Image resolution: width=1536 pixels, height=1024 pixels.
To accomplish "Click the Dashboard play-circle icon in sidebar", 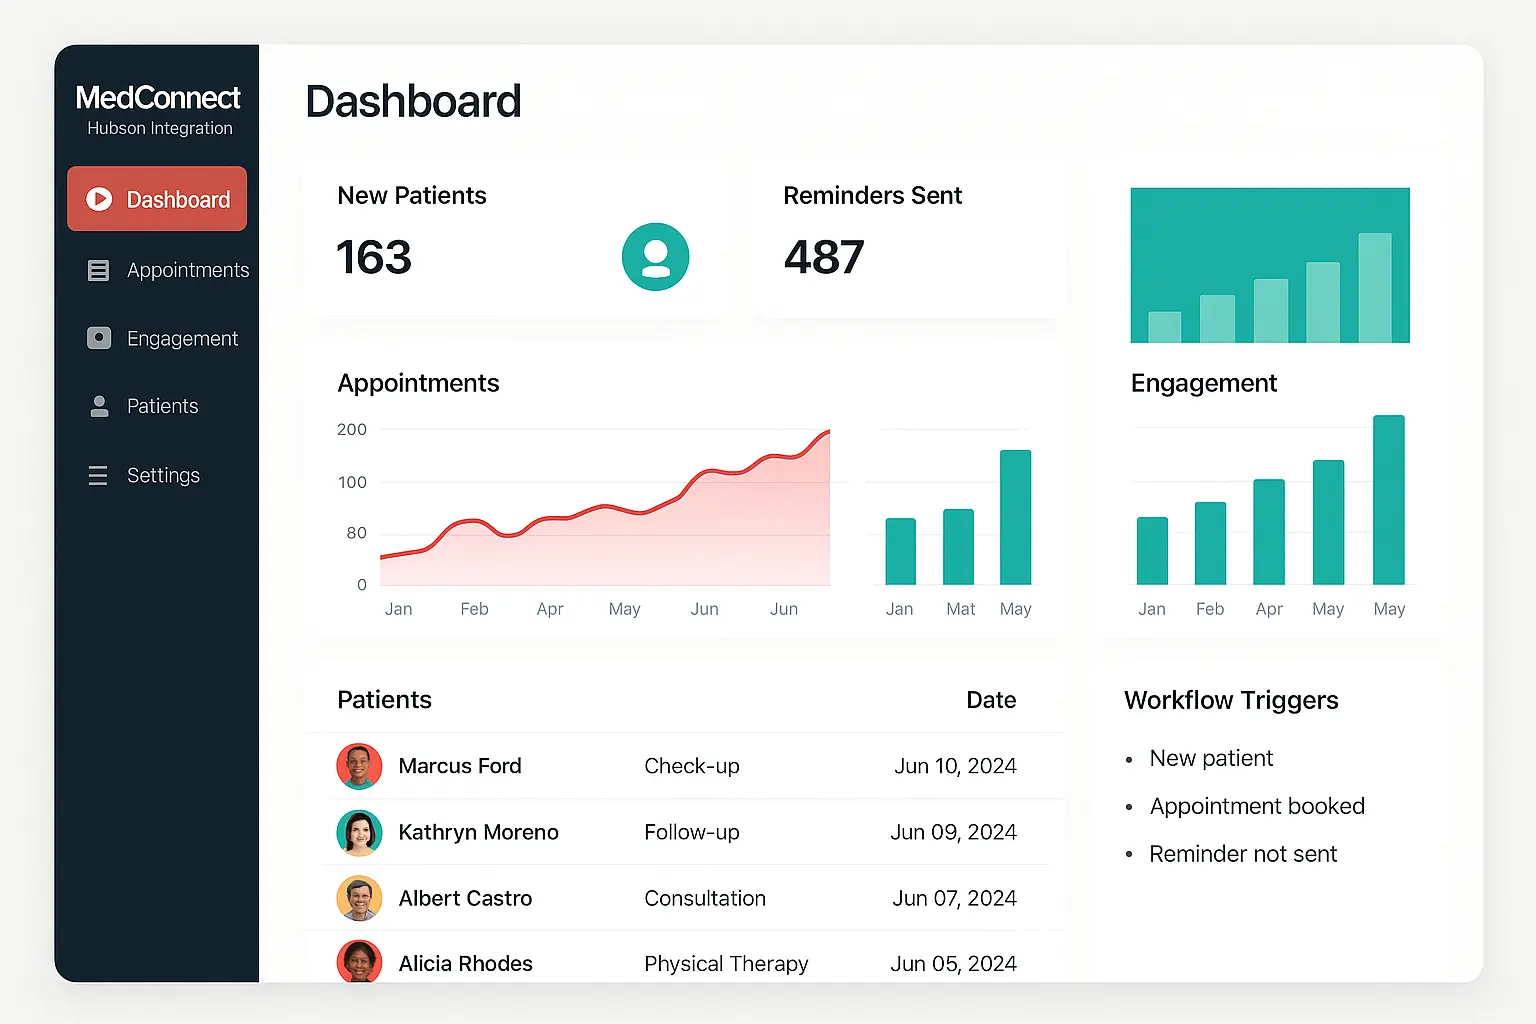I will point(99,199).
